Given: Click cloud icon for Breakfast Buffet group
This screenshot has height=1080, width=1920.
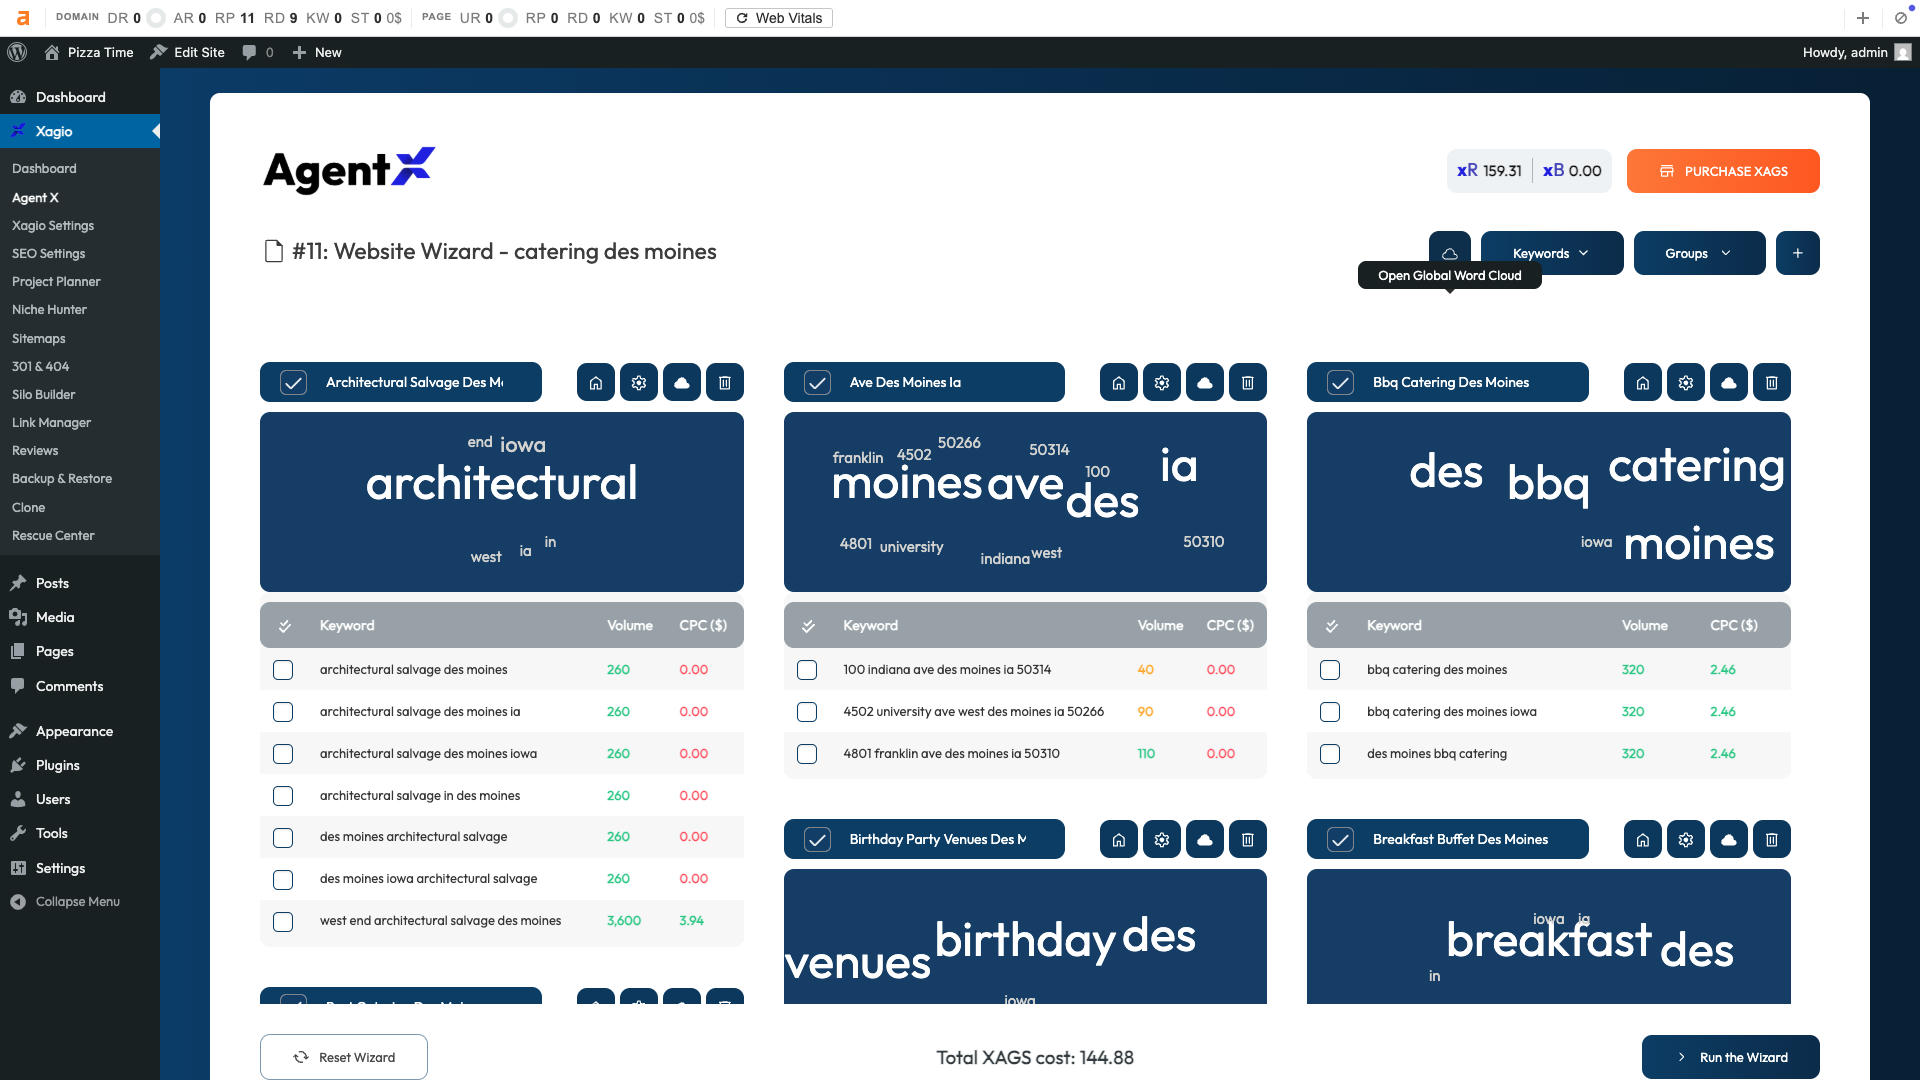Looking at the screenshot, I should 1729,839.
